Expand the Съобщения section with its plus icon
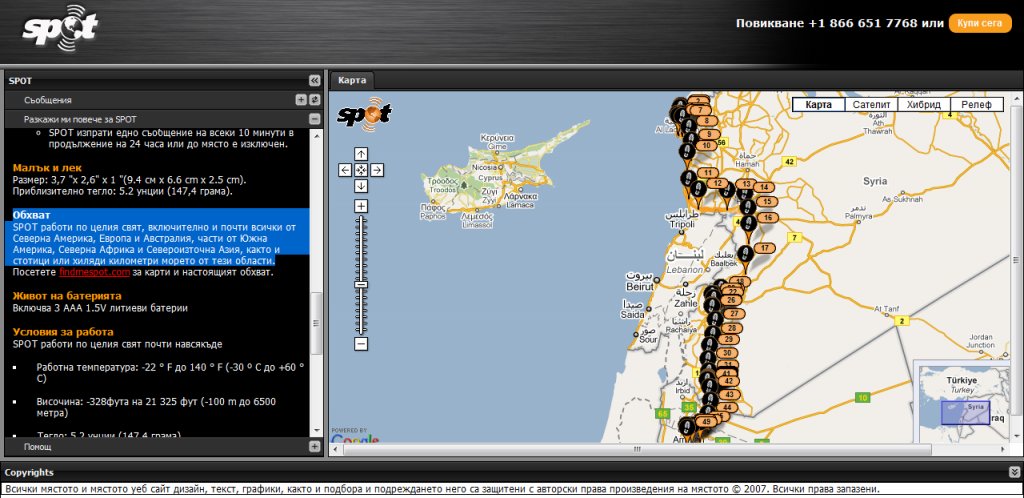This screenshot has height=498, width=1024. 300,100
